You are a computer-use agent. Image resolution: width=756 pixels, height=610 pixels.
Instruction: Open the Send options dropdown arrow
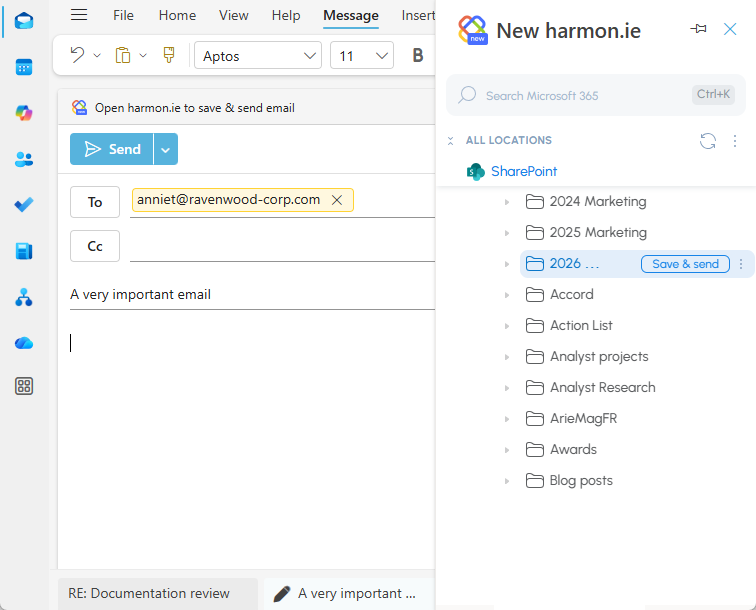pyautogui.click(x=165, y=149)
